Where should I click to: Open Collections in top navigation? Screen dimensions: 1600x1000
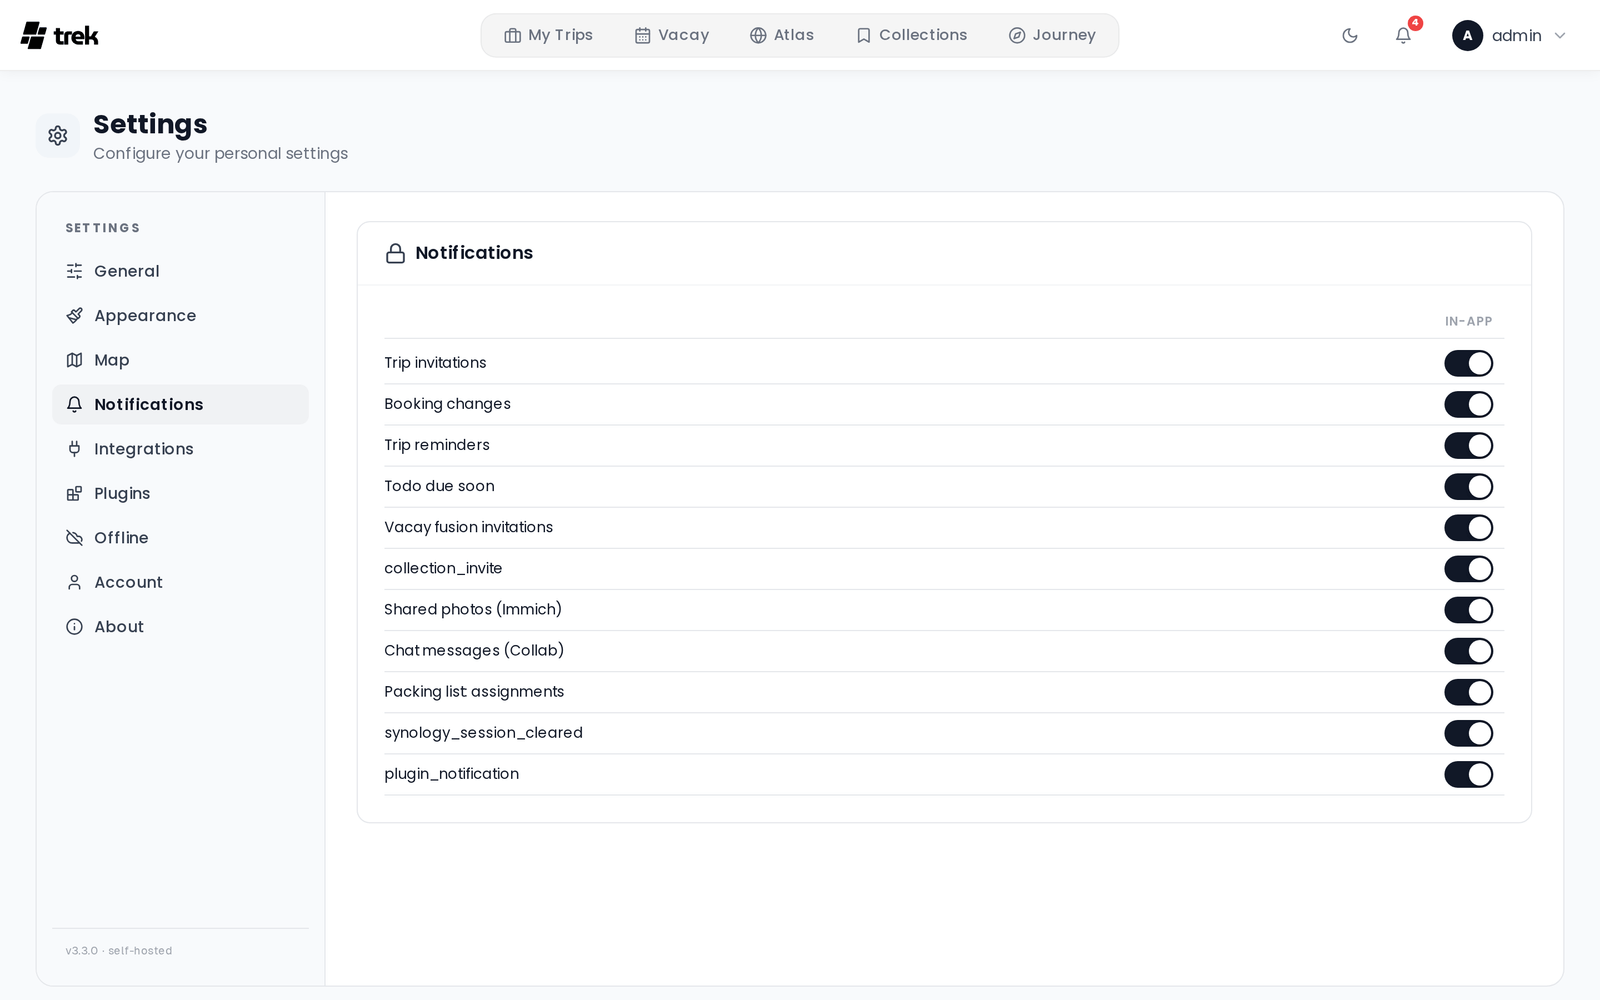(x=911, y=35)
